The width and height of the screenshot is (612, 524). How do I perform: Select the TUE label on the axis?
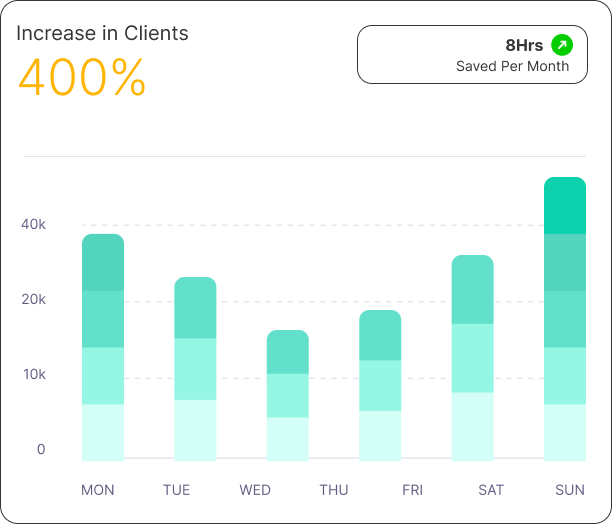click(176, 490)
